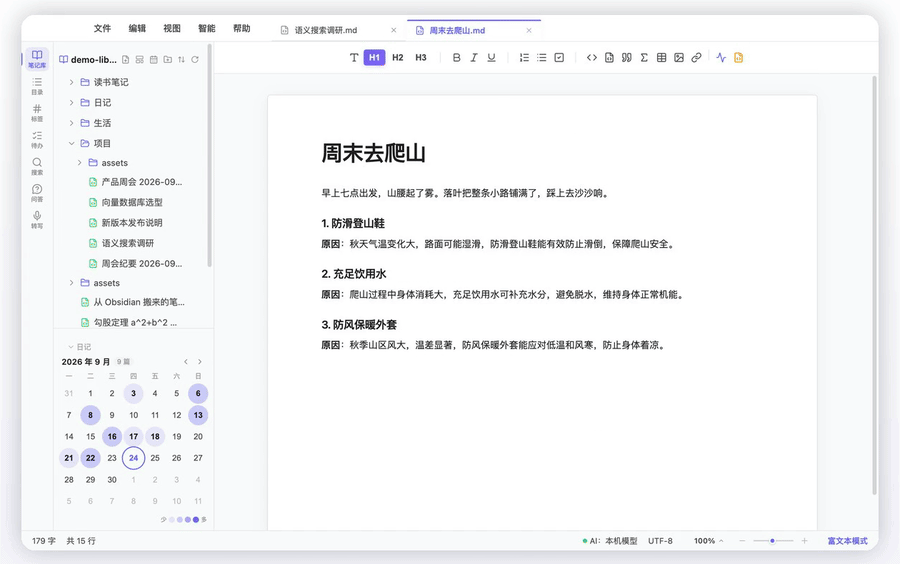Click the orange document icon in the toolbar
The image size is (900, 564).
739,57
